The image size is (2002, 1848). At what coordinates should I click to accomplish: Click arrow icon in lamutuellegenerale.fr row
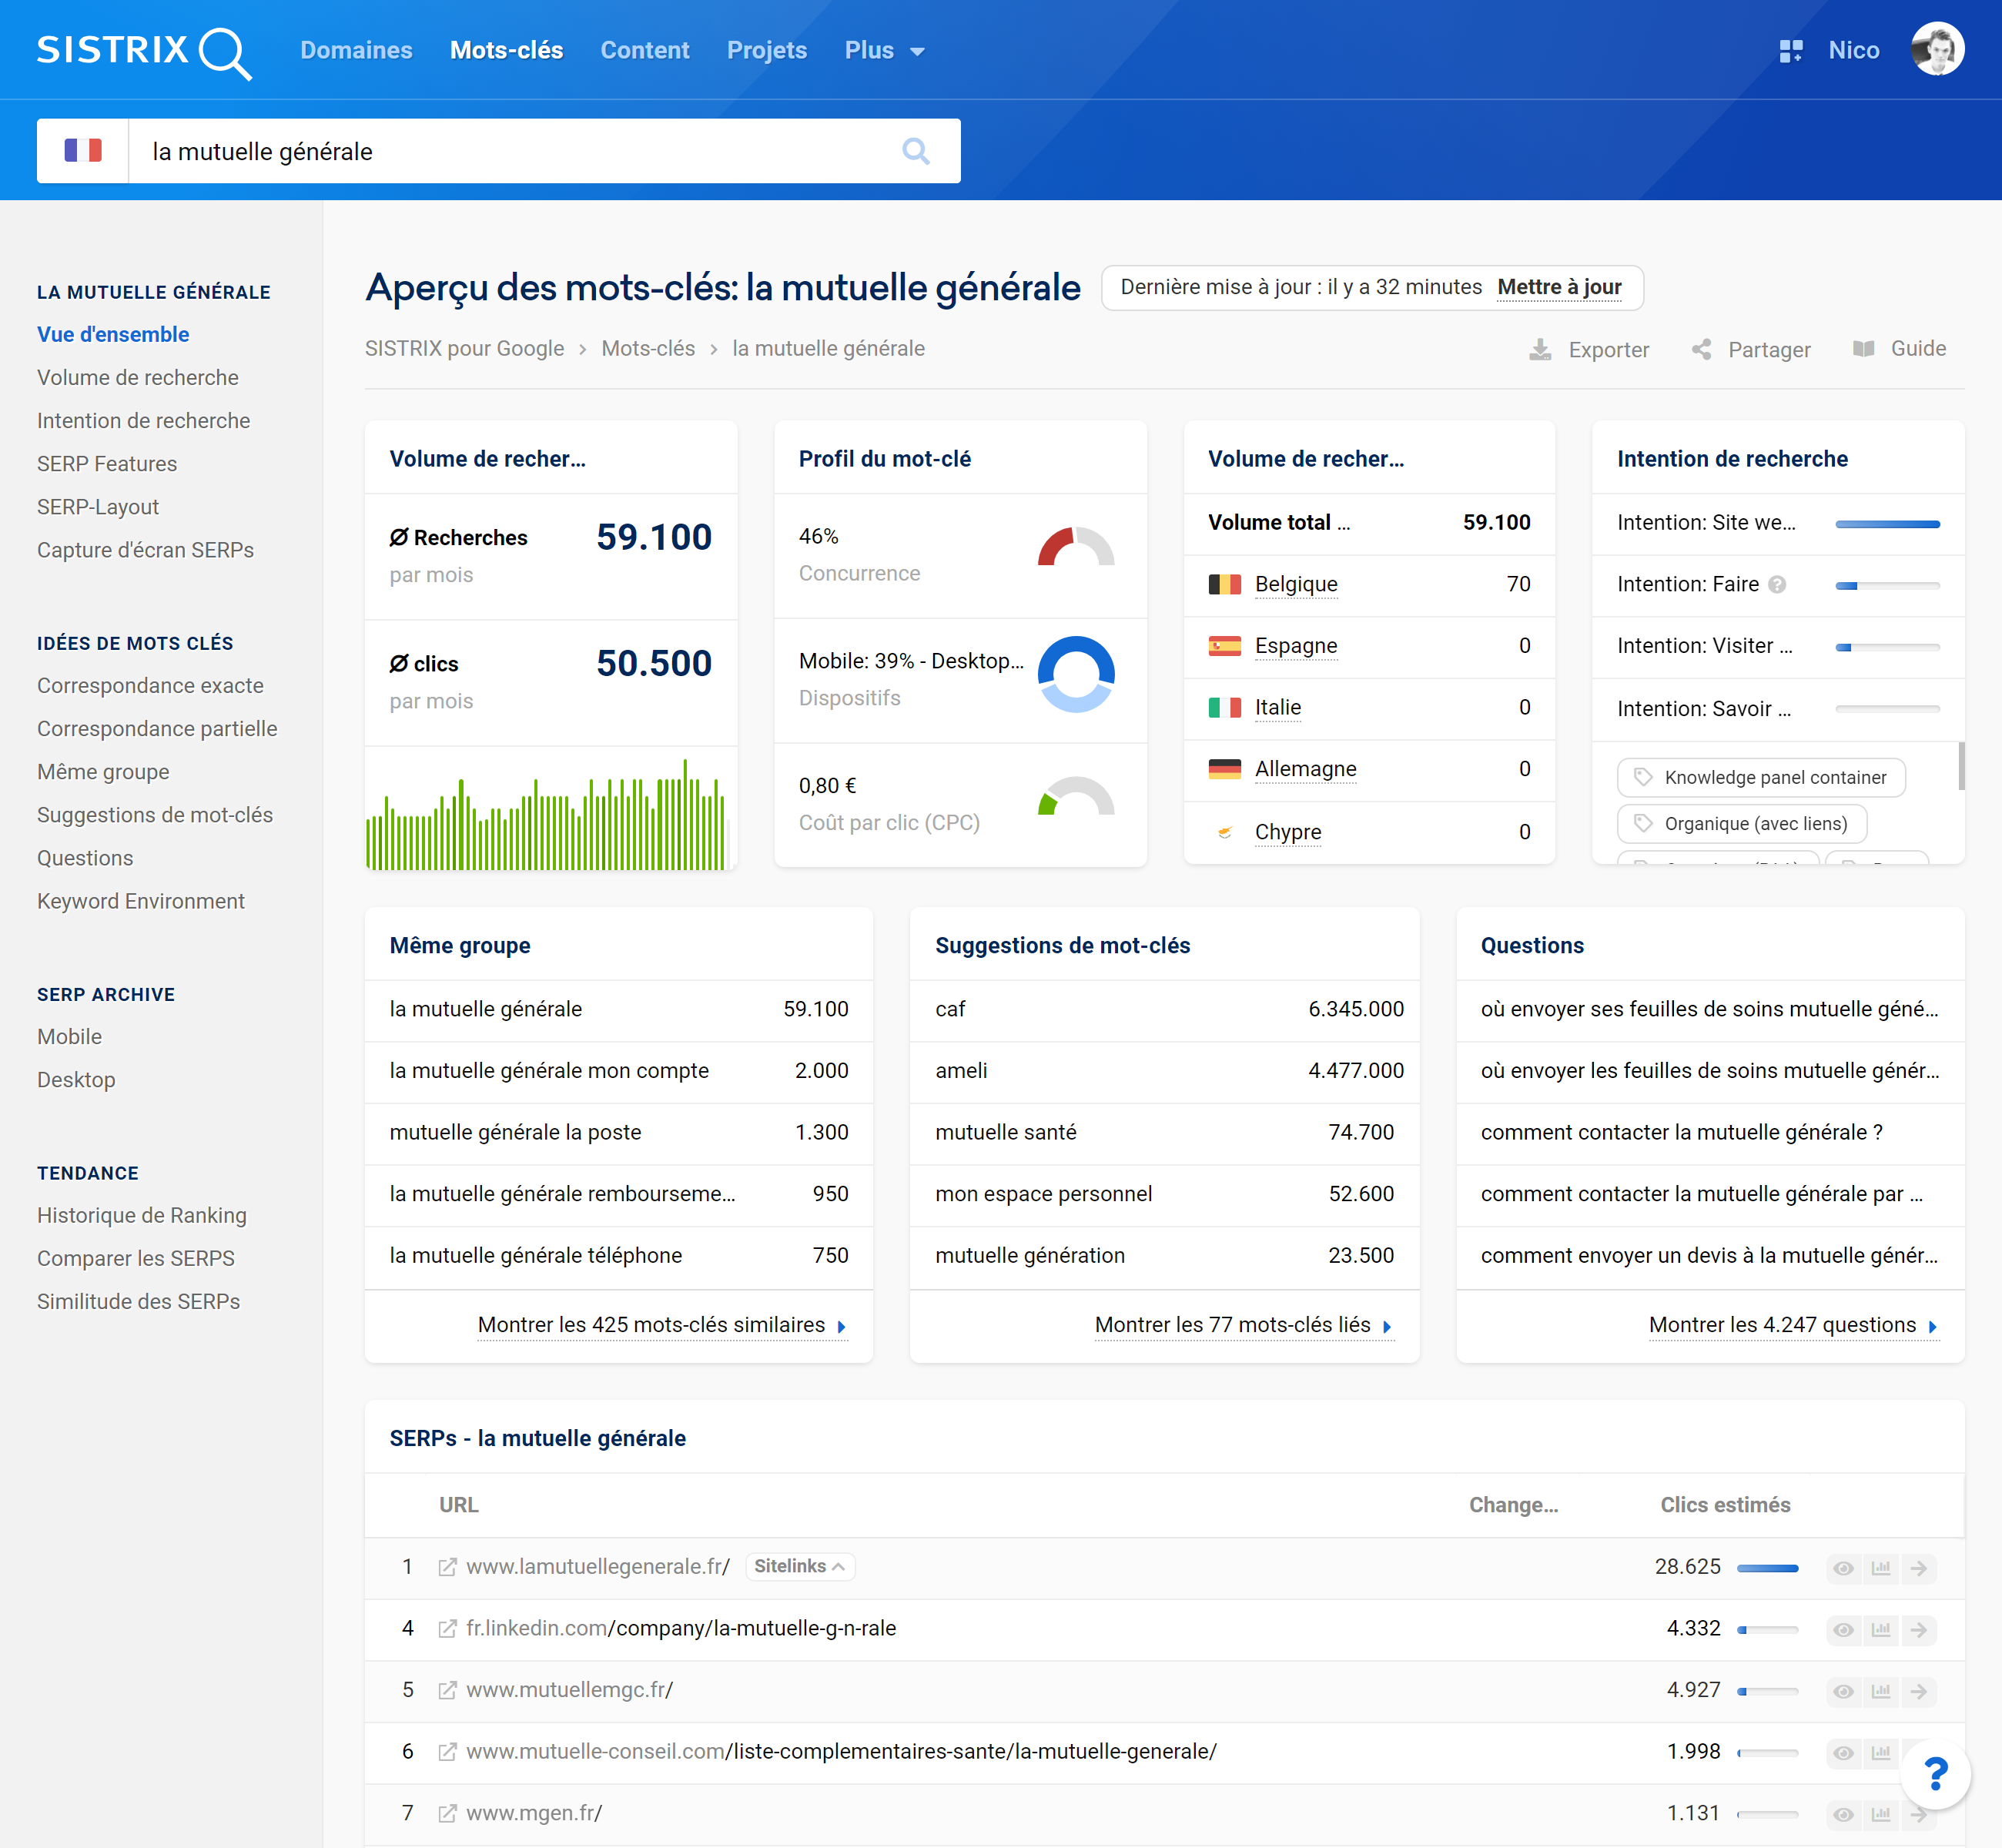coord(1918,1568)
